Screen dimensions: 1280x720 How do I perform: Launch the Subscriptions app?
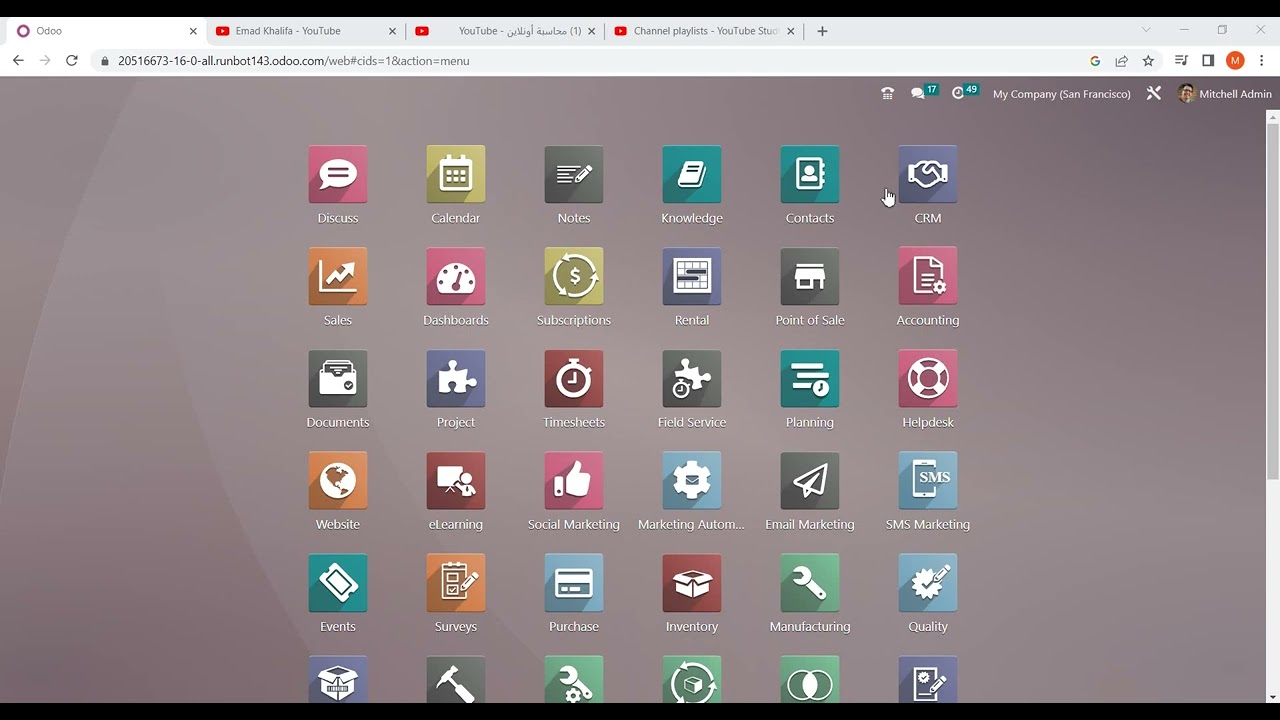coord(574,277)
